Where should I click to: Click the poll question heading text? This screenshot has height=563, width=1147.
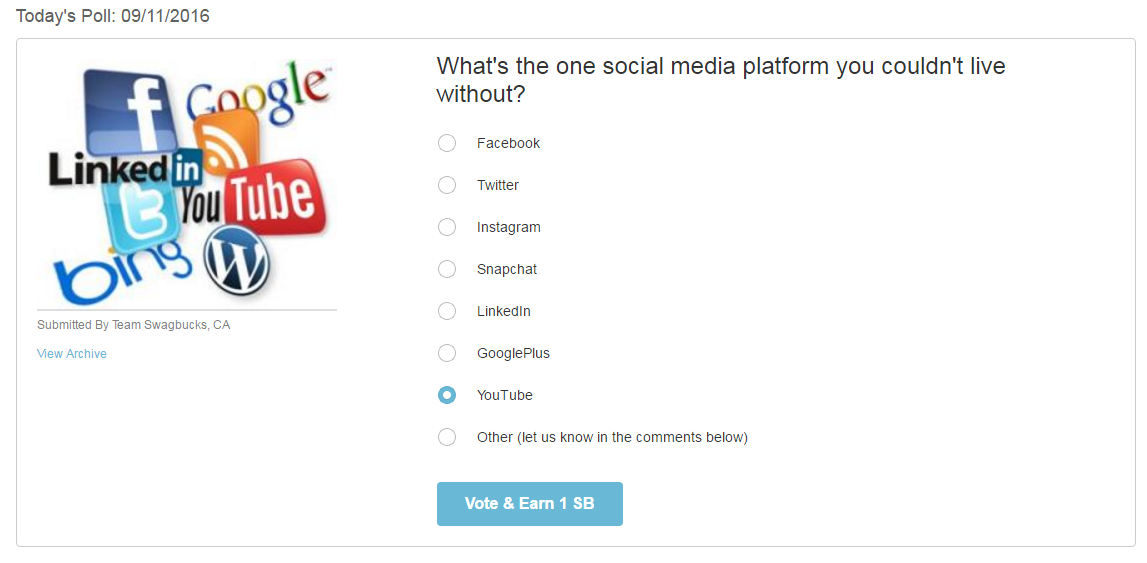pyautogui.click(x=720, y=80)
